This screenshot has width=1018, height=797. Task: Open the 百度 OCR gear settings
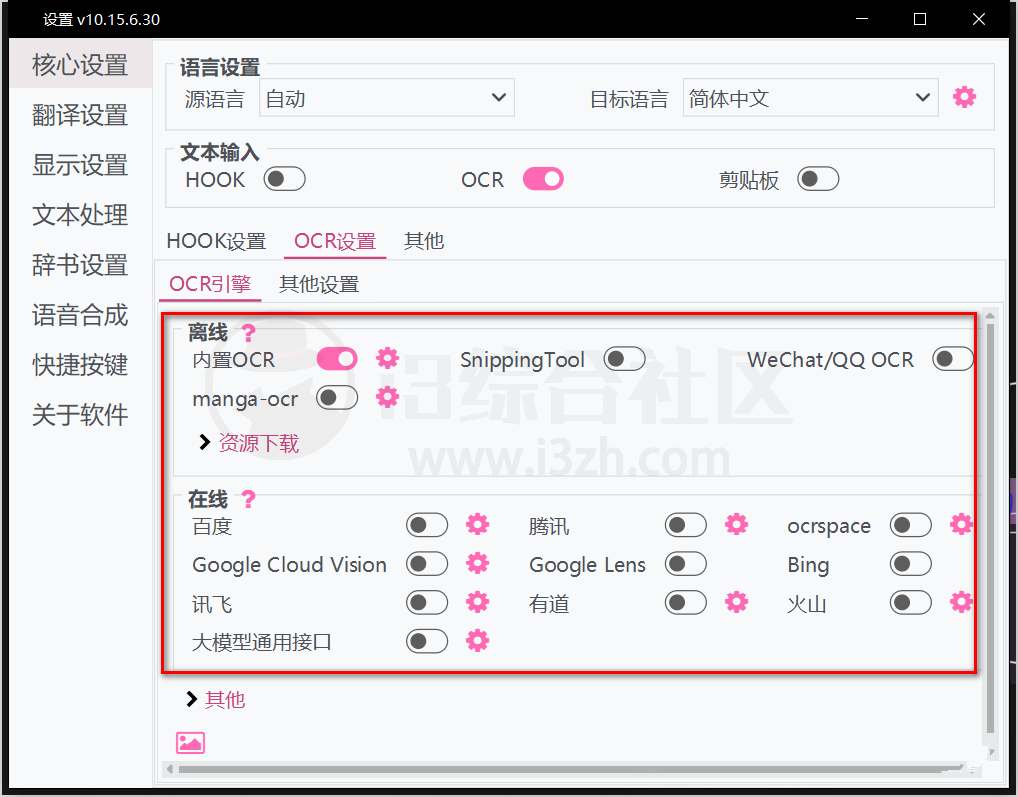(x=478, y=525)
